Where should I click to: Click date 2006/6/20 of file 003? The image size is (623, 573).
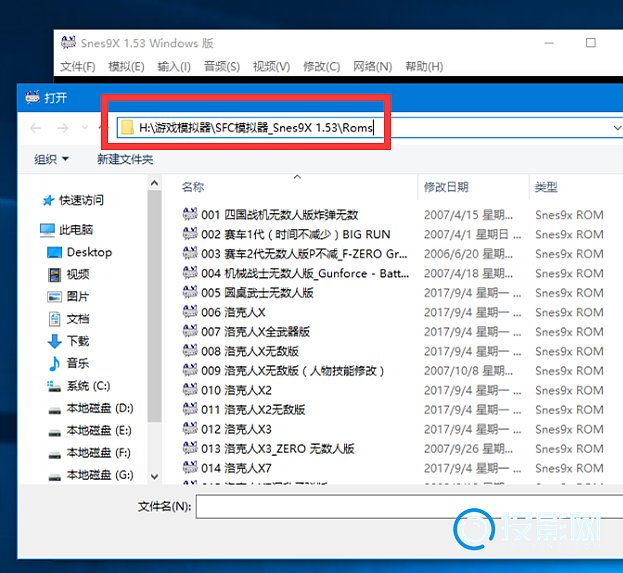pos(468,254)
